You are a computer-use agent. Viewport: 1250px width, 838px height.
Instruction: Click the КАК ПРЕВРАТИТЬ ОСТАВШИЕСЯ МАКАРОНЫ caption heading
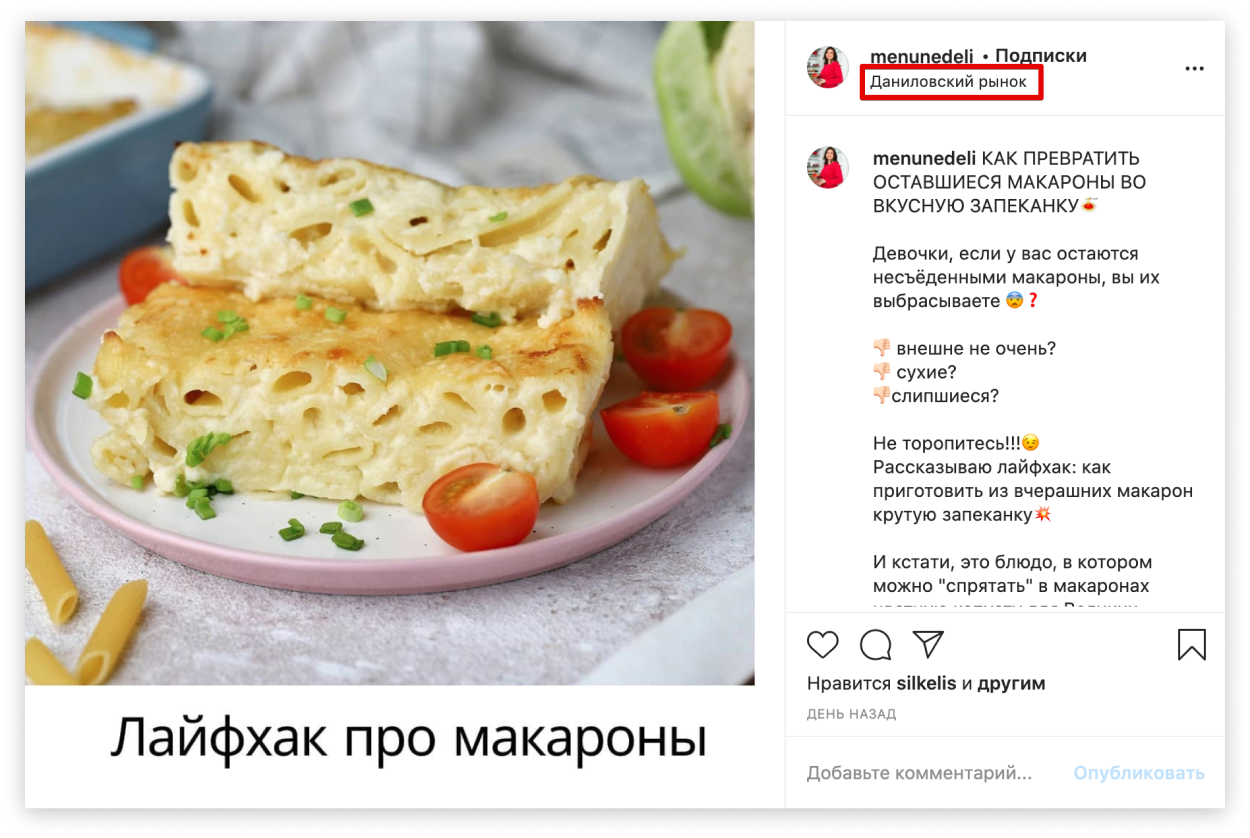1009,182
